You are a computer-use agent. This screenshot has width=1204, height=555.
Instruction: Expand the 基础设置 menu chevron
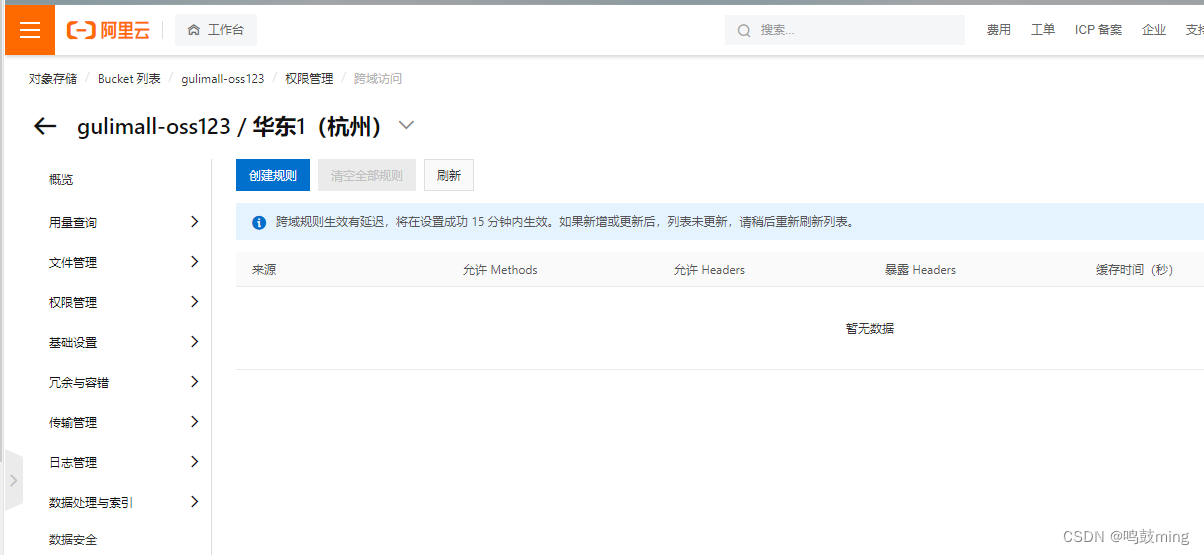(x=194, y=342)
